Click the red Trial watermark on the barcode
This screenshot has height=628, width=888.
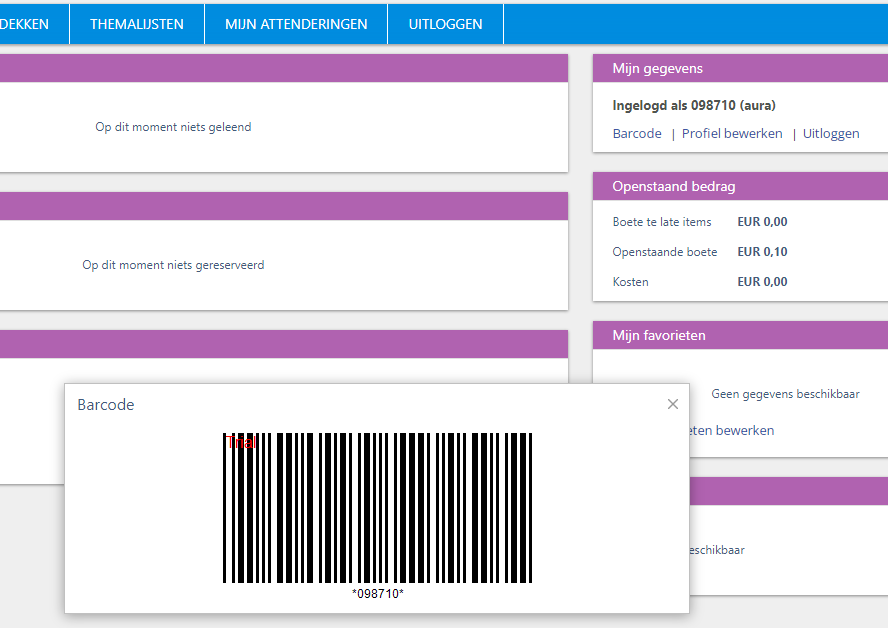(x=241, y=442)
